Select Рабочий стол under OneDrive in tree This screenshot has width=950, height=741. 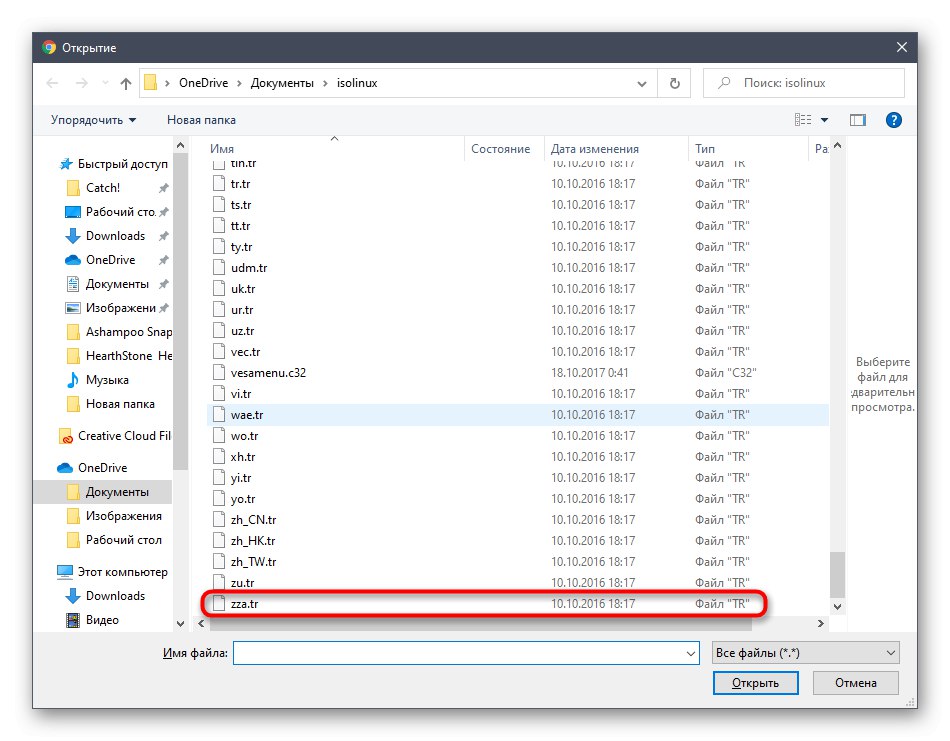(114, 540)
